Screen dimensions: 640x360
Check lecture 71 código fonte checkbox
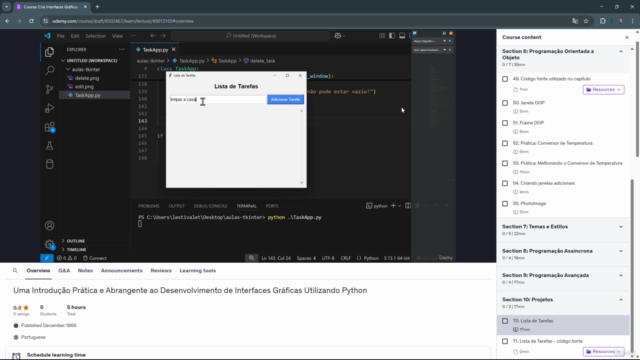[505, 341]
